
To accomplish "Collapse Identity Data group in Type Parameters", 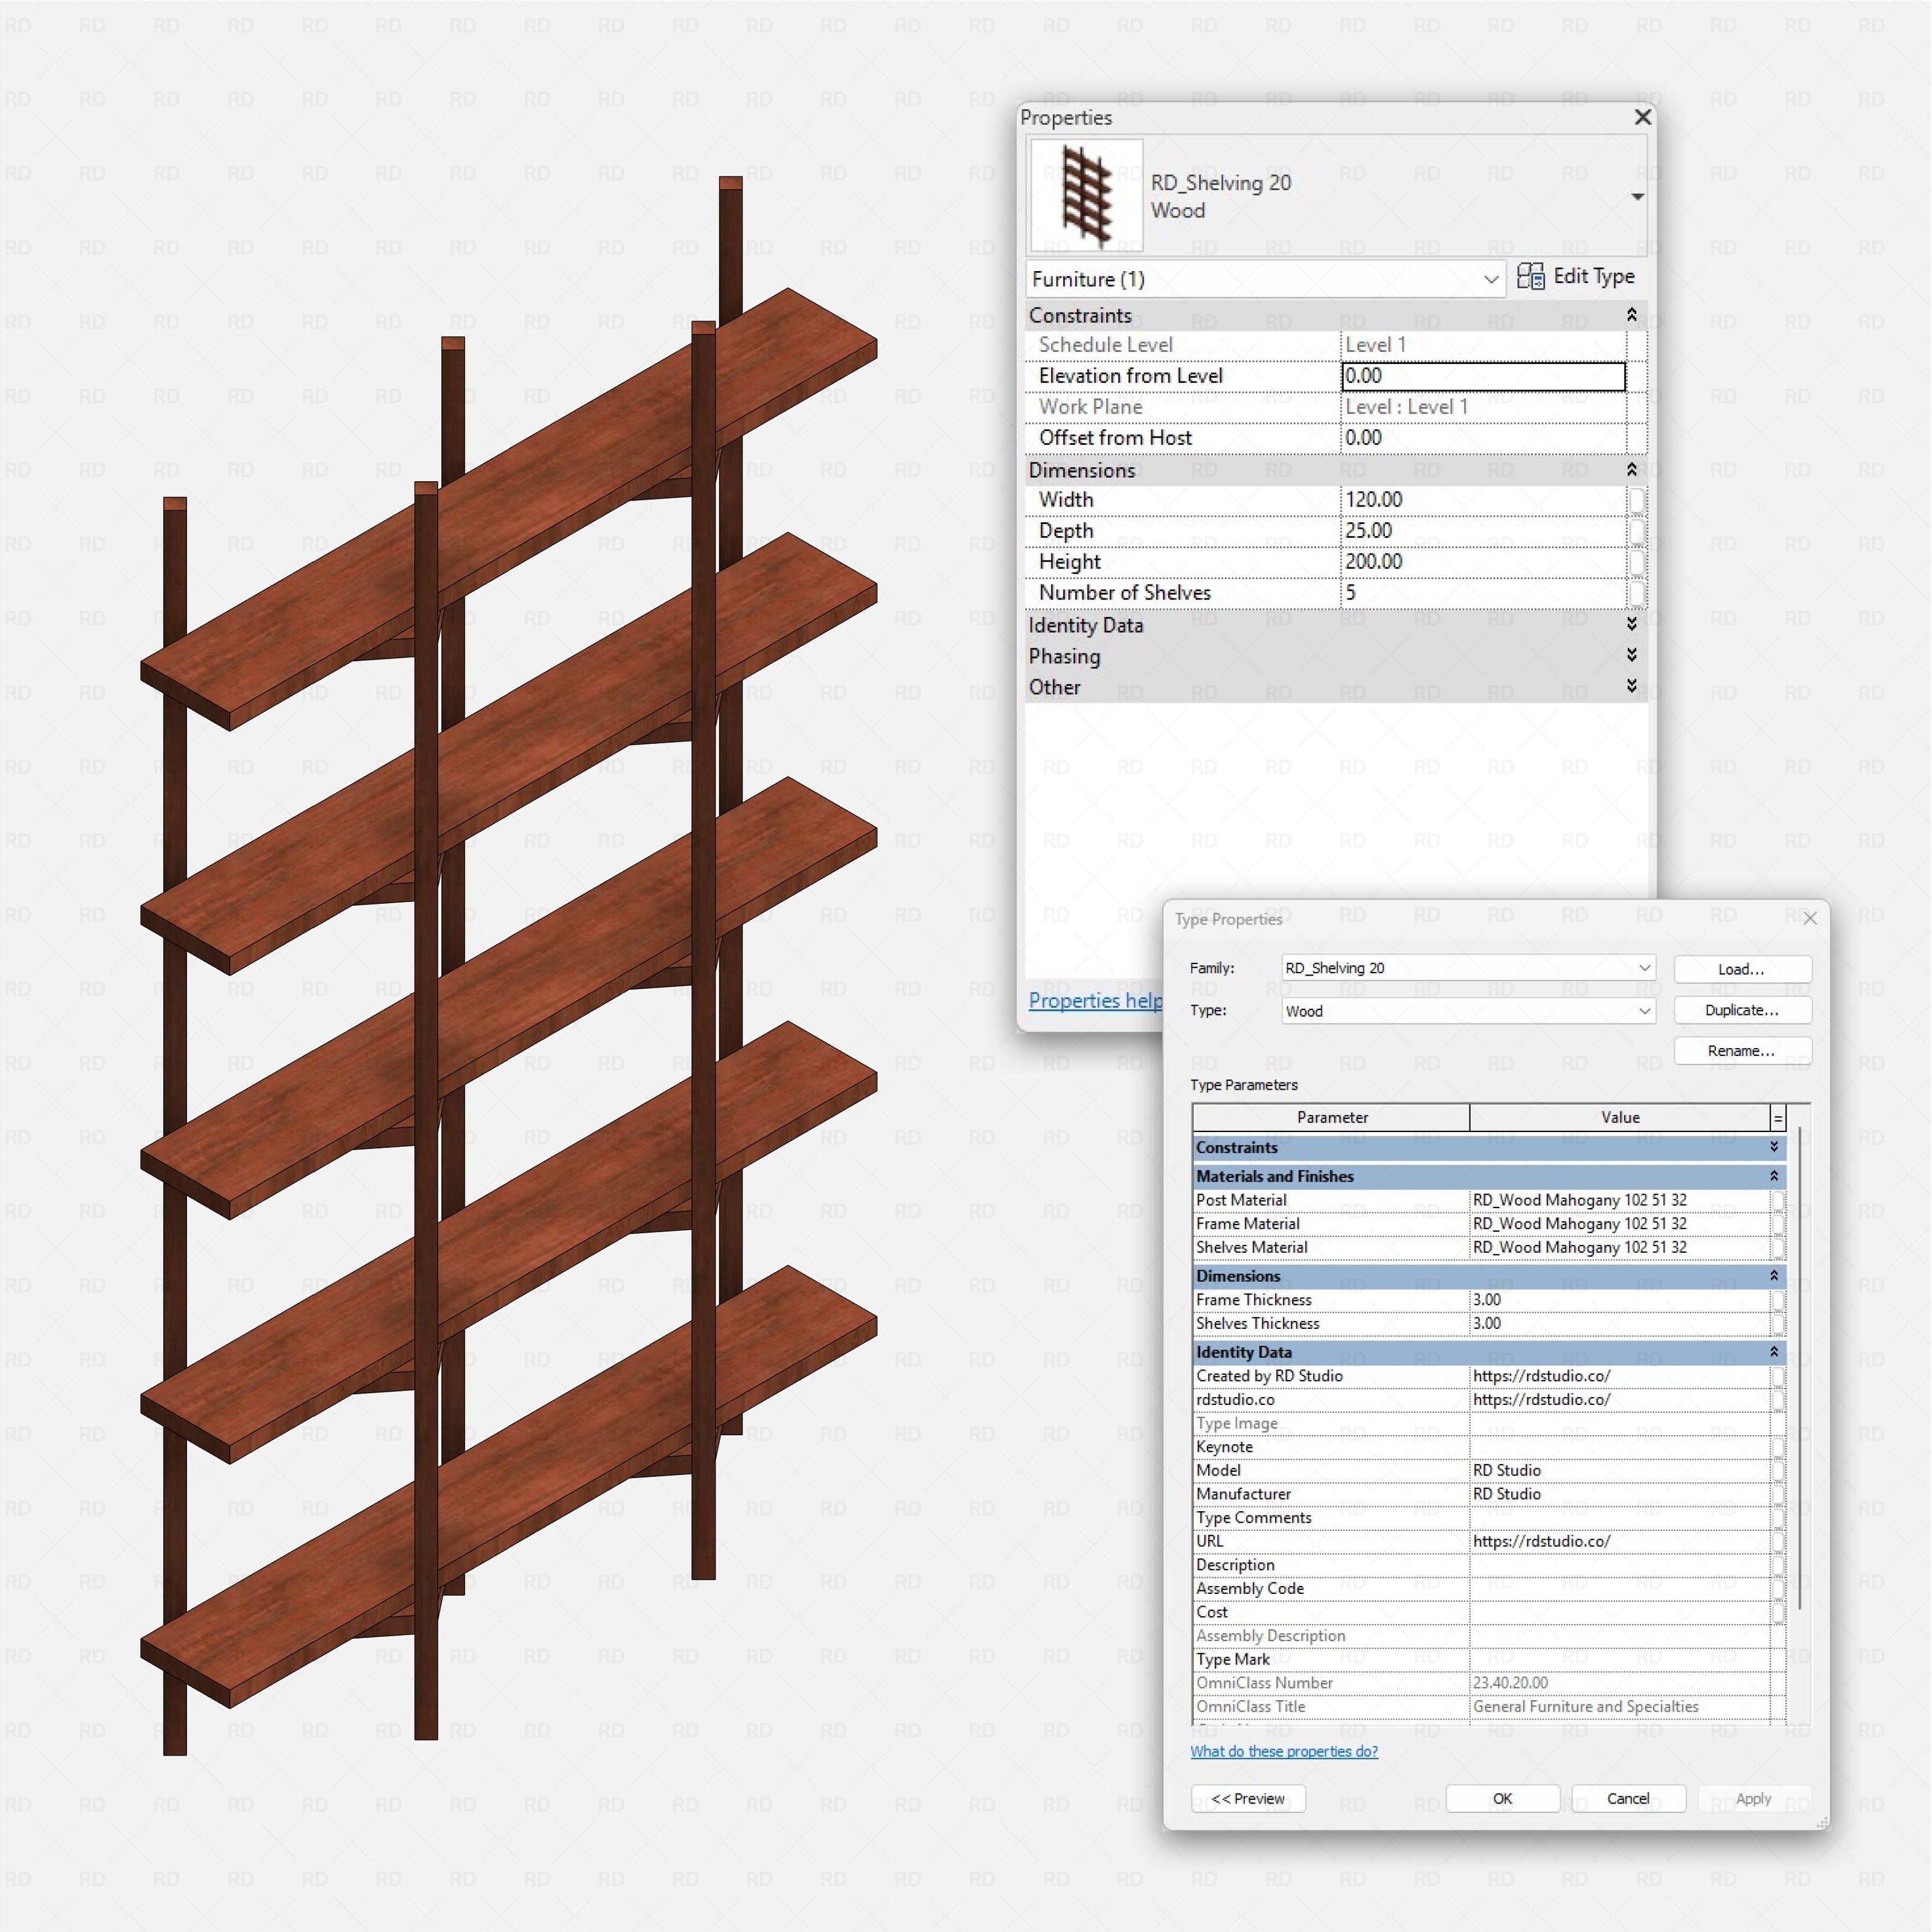I will 1774,1352.
